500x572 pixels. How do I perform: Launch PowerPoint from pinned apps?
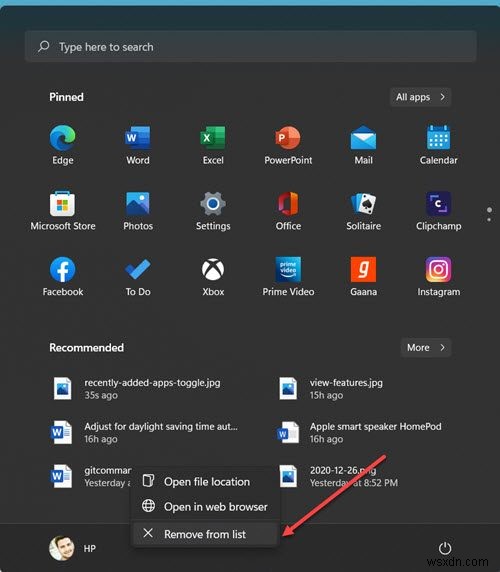coord(288,144)
